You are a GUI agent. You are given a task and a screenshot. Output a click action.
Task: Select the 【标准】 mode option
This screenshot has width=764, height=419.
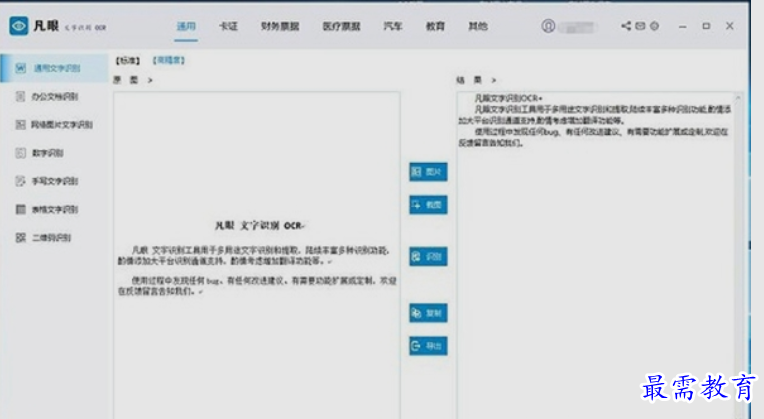tap(128, 60)
